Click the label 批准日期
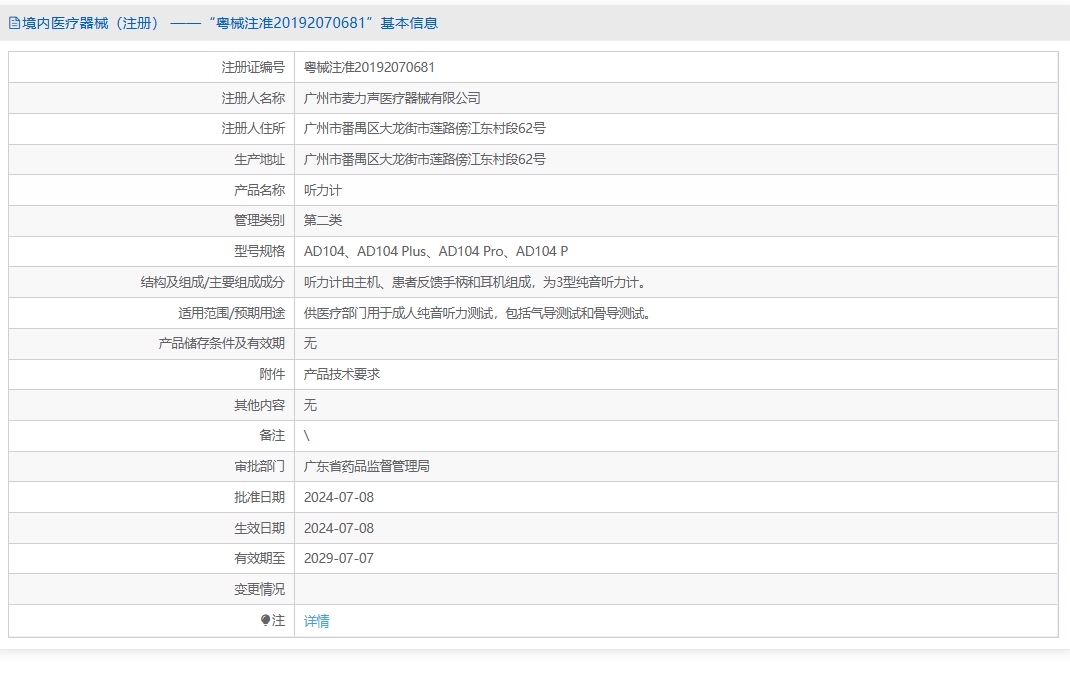 [x=259, y=497]
